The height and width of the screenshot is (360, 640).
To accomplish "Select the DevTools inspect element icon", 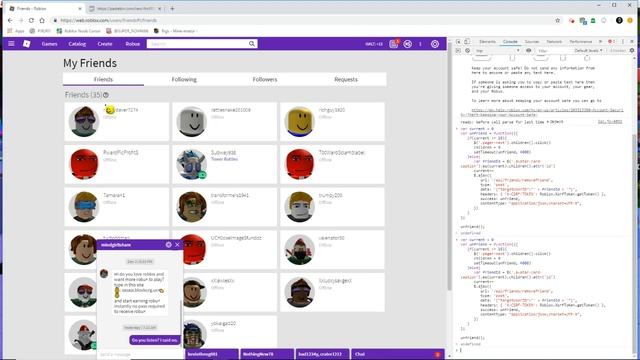I will pos(458,42).
